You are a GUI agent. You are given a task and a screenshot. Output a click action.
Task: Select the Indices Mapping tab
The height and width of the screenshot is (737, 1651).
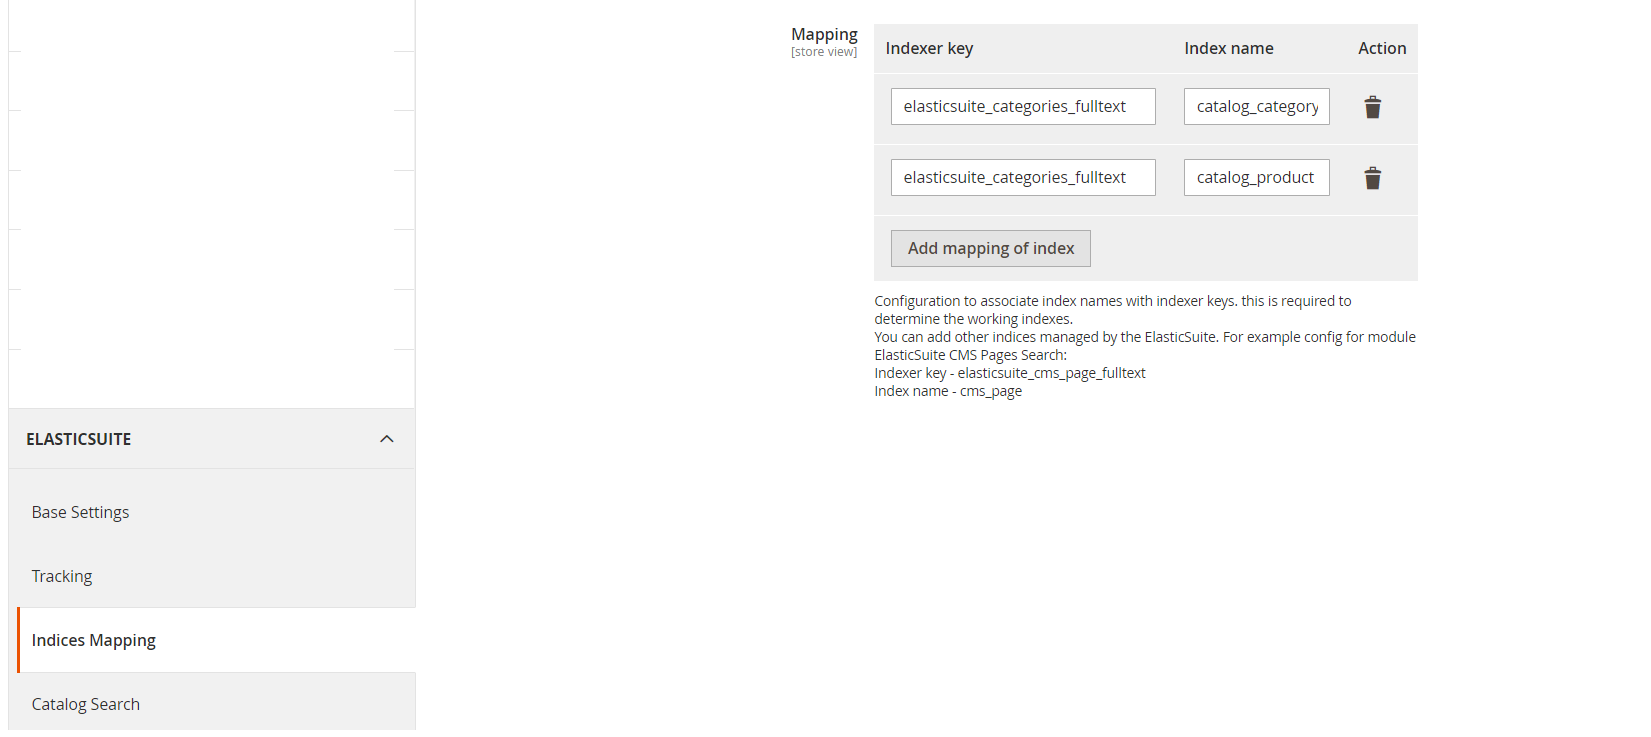[94, 640]
